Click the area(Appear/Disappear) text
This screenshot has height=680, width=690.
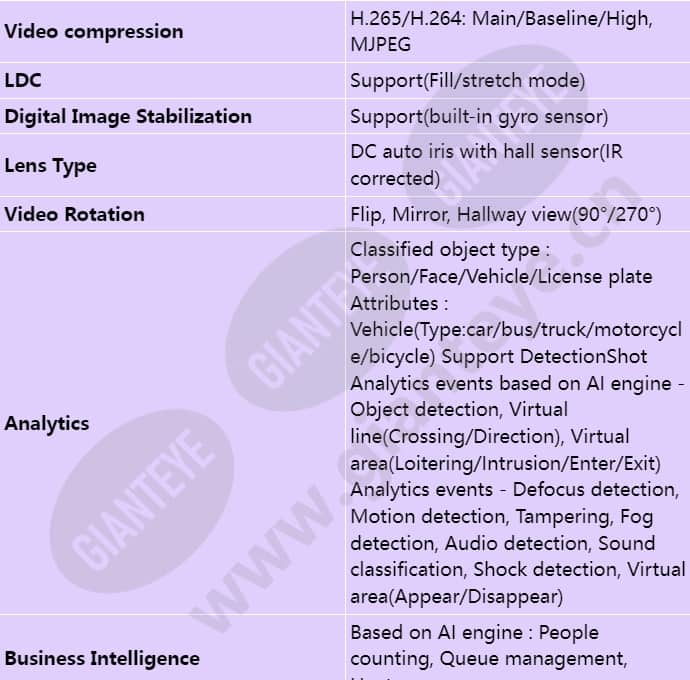pos(457,597)
